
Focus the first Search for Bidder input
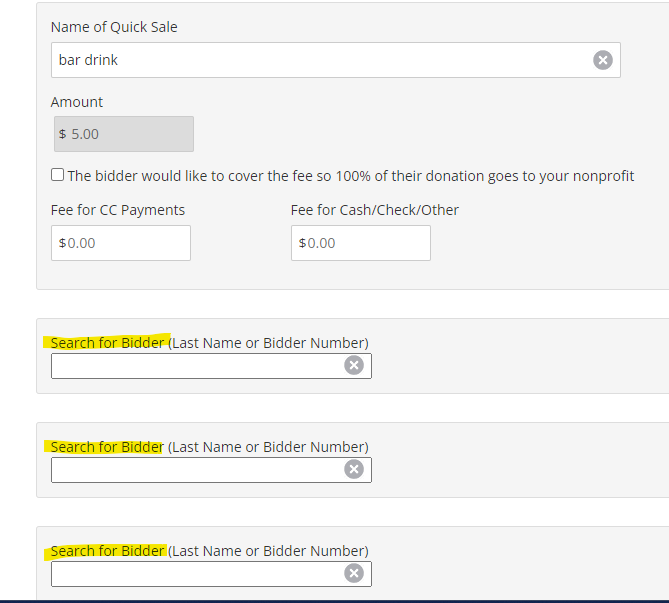[x=211, y=366]
